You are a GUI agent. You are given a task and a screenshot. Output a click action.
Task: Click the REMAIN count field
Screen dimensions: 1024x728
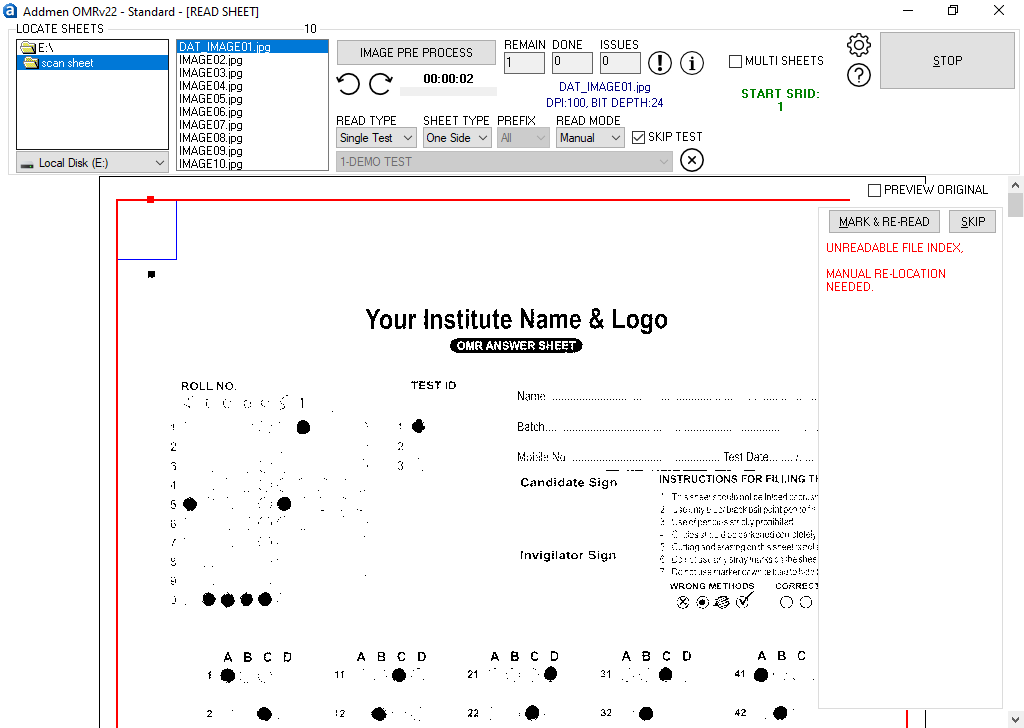(x=524, y=63)
